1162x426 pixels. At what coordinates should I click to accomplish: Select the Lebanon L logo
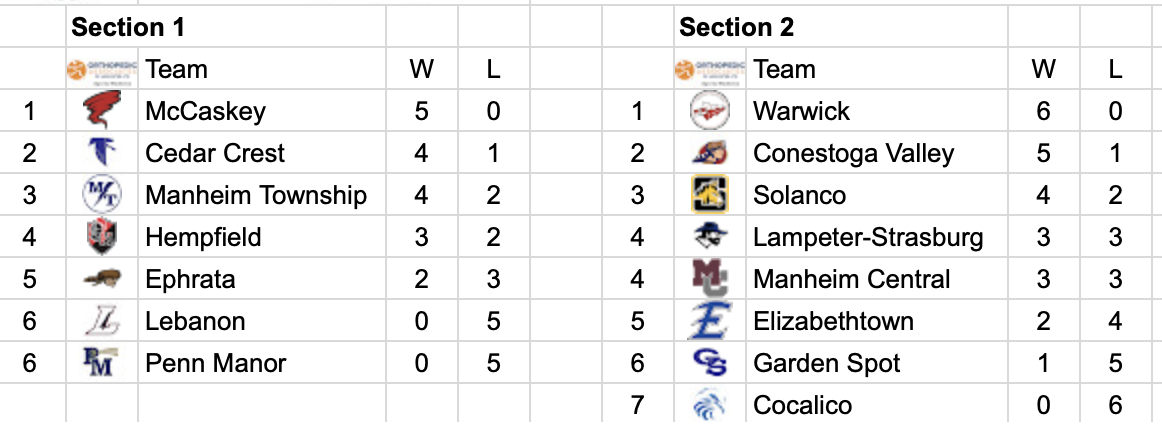[102, 321]
